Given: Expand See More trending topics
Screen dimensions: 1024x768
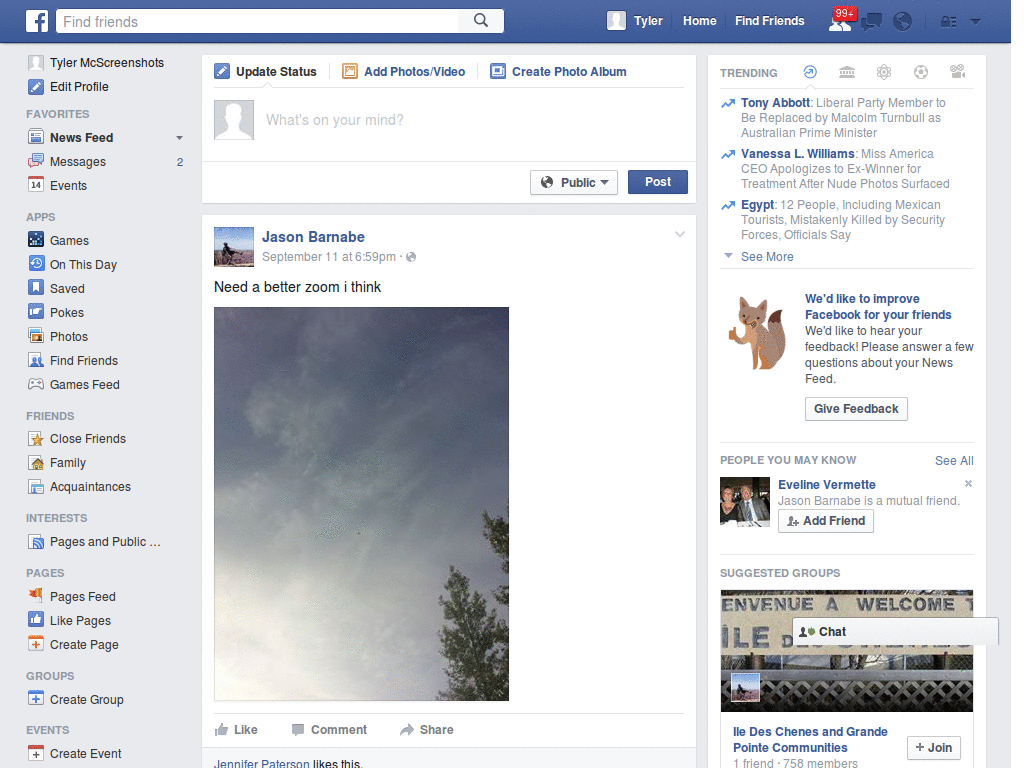Looking at the screenshot, I should click(x=767, y=257).
